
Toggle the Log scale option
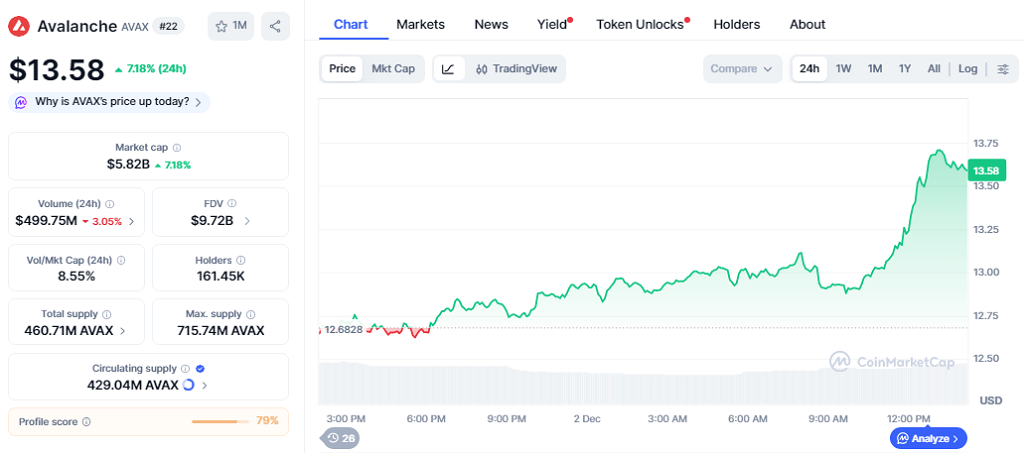967,69
